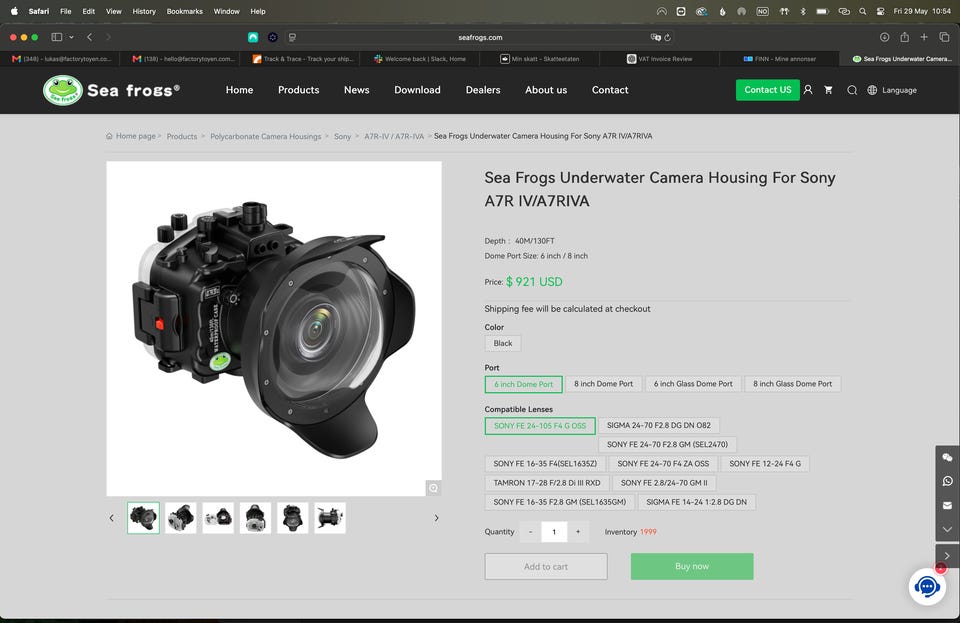Click the WhatsApp side icon

pyautogui.click(x=947, y=481)
